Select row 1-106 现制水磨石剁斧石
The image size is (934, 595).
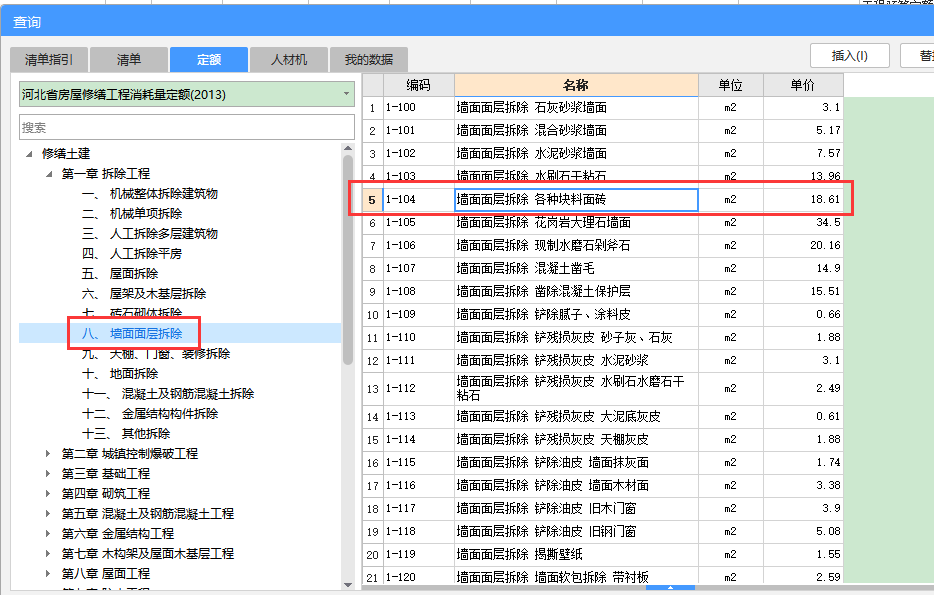(x=603, y=245)
